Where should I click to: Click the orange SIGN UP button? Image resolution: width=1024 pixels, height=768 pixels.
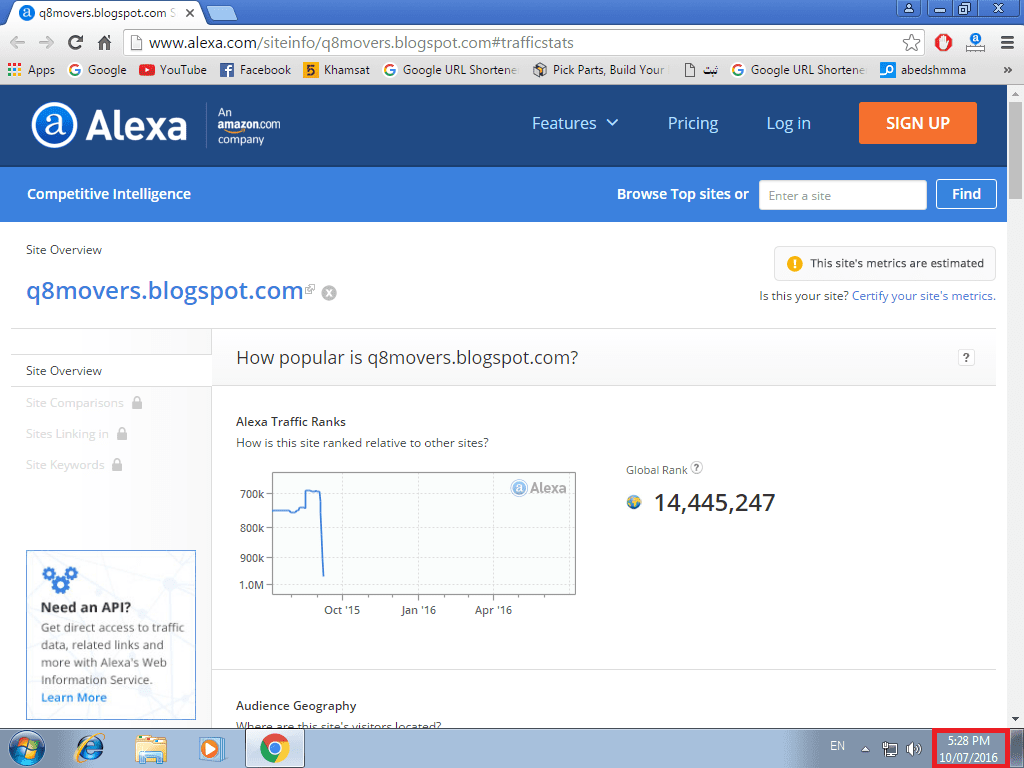tap(918, 123)
